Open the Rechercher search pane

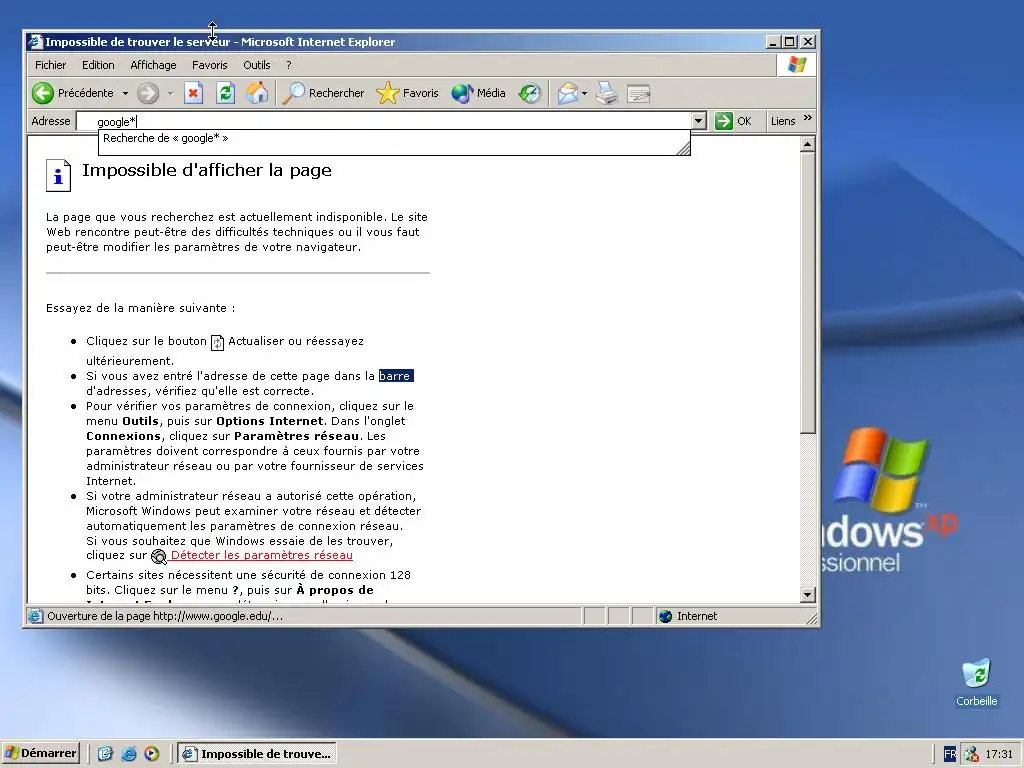[x=323, y=93]
